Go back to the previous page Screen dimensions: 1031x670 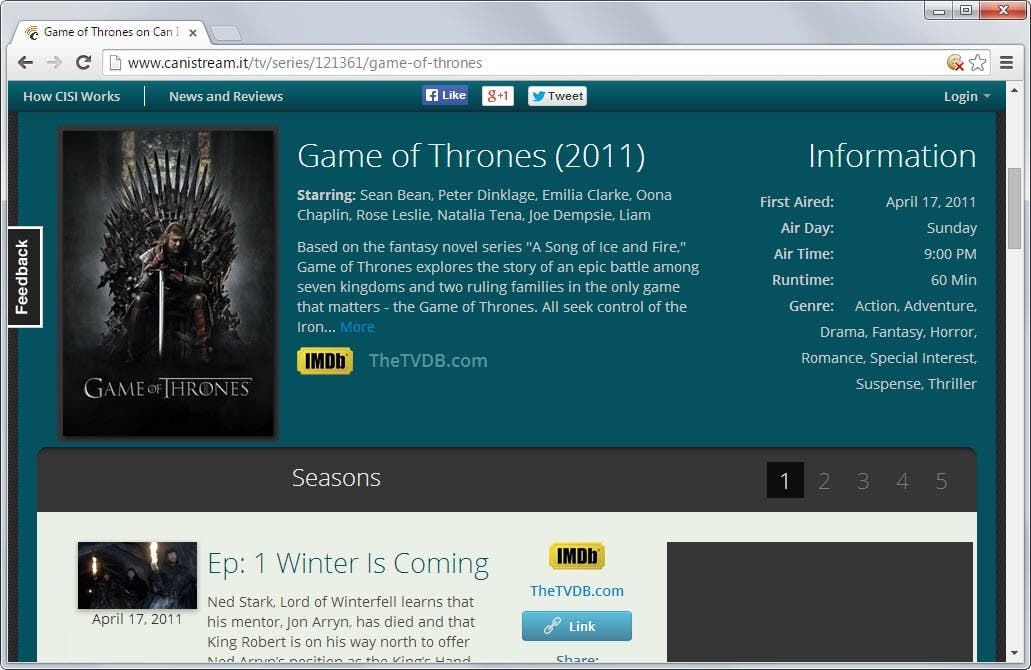pos(26,62)
